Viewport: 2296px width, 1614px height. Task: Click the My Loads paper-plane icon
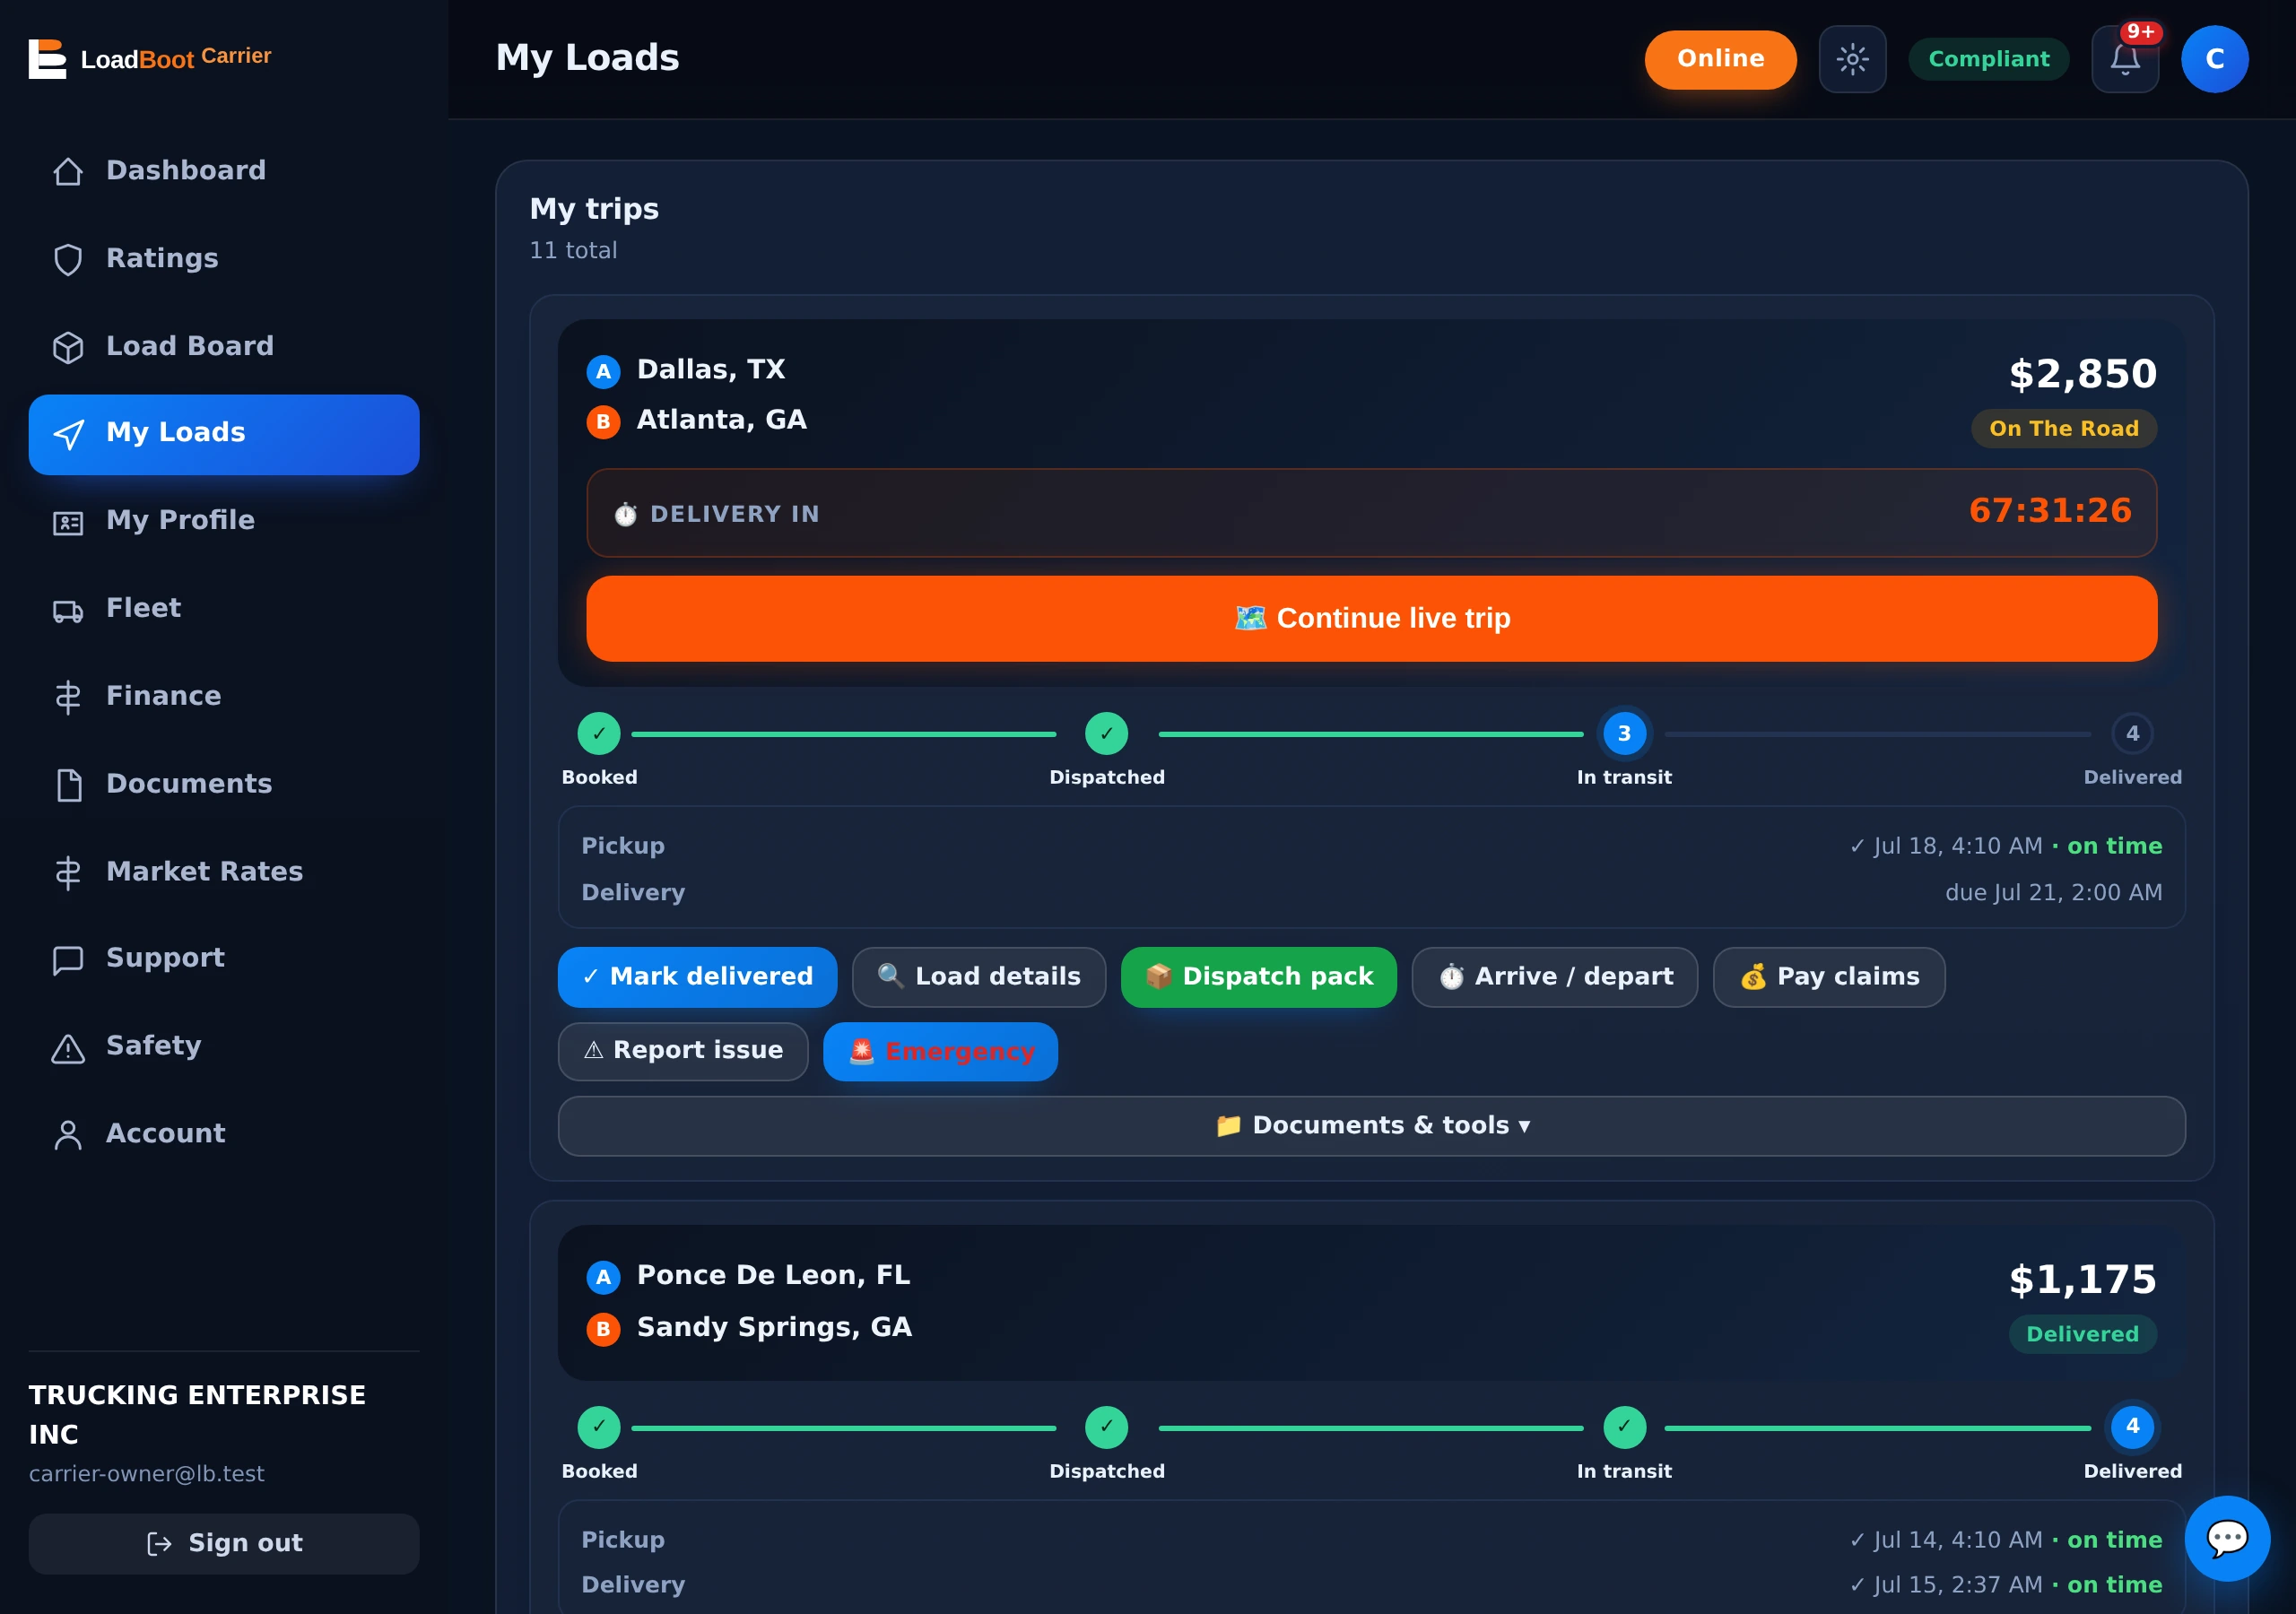click(x=68, y=434)
